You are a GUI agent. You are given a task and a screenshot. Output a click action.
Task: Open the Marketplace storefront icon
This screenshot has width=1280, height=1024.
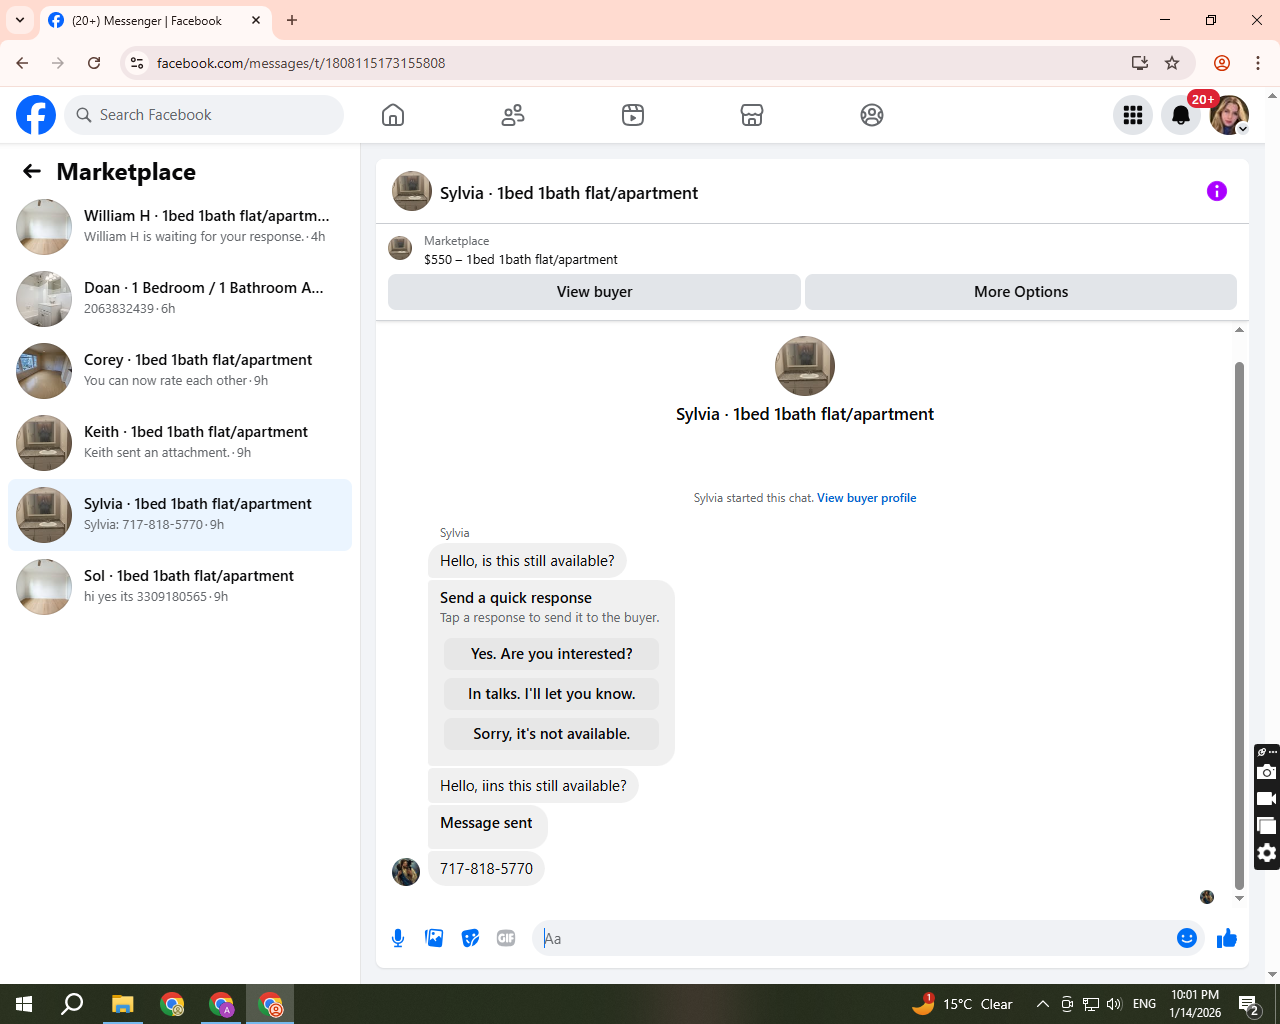point(752,115)
